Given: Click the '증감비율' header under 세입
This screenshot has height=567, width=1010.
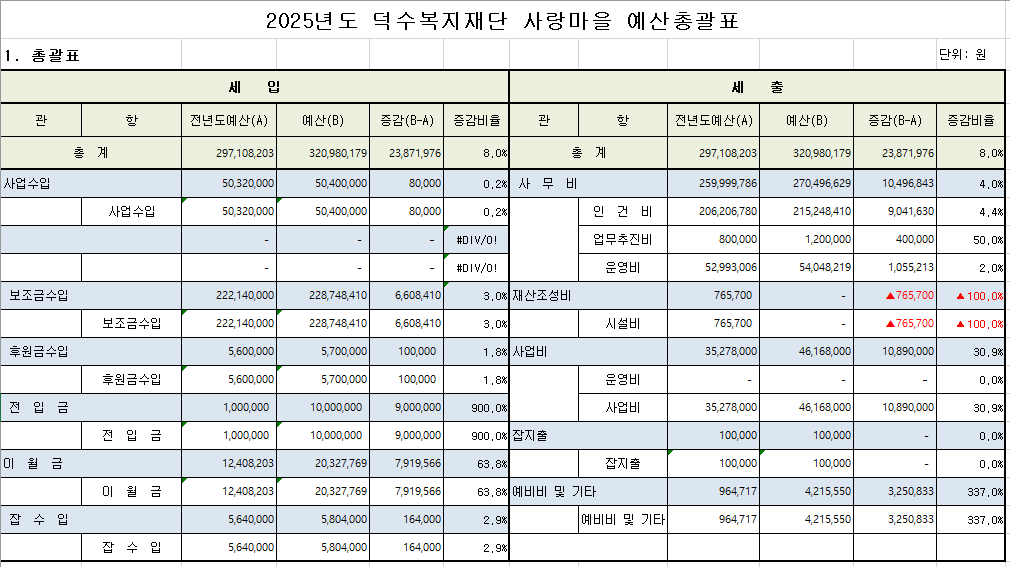Looking at the screenshot, I should click(x=476, y=121).
